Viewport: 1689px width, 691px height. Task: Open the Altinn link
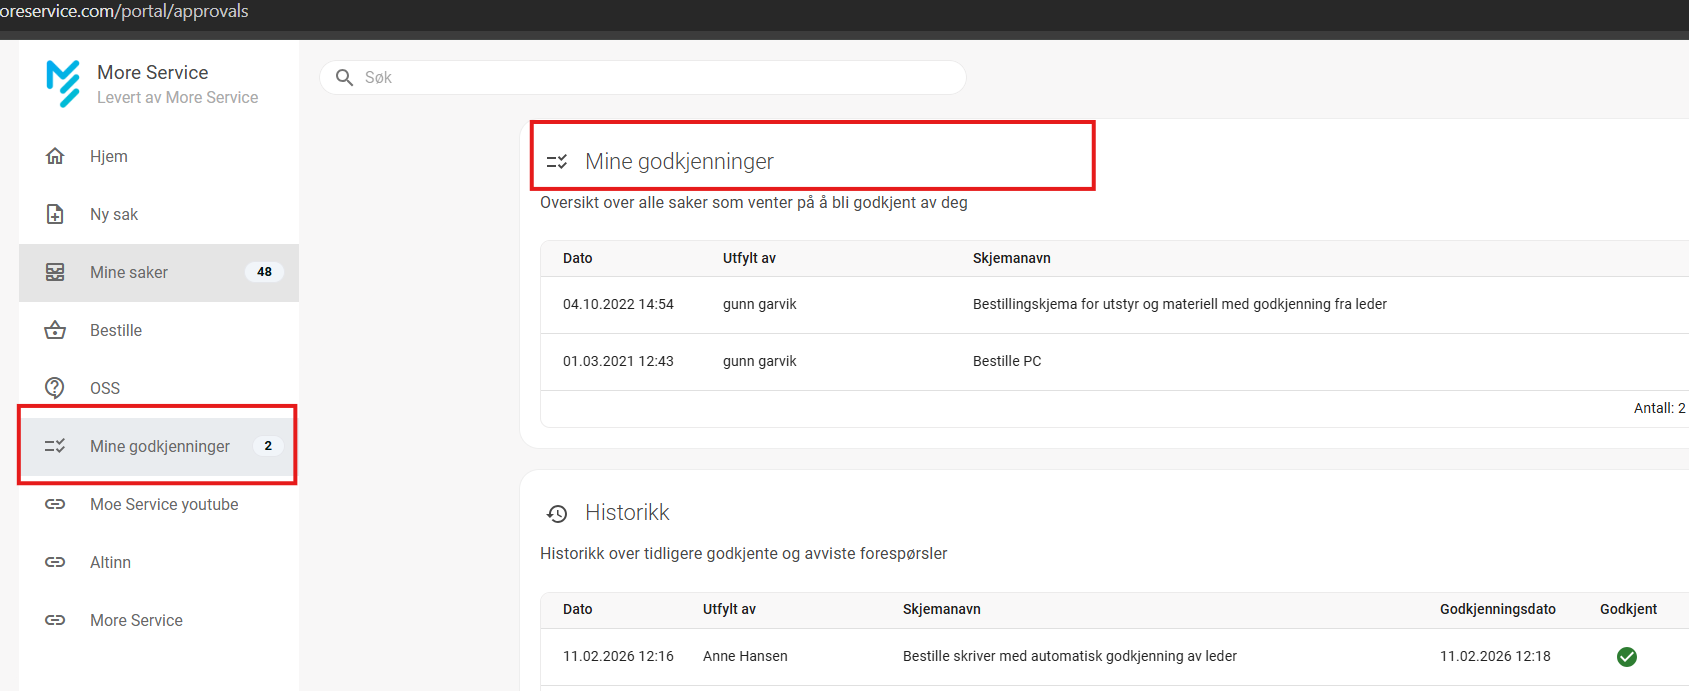pos(110,562)
